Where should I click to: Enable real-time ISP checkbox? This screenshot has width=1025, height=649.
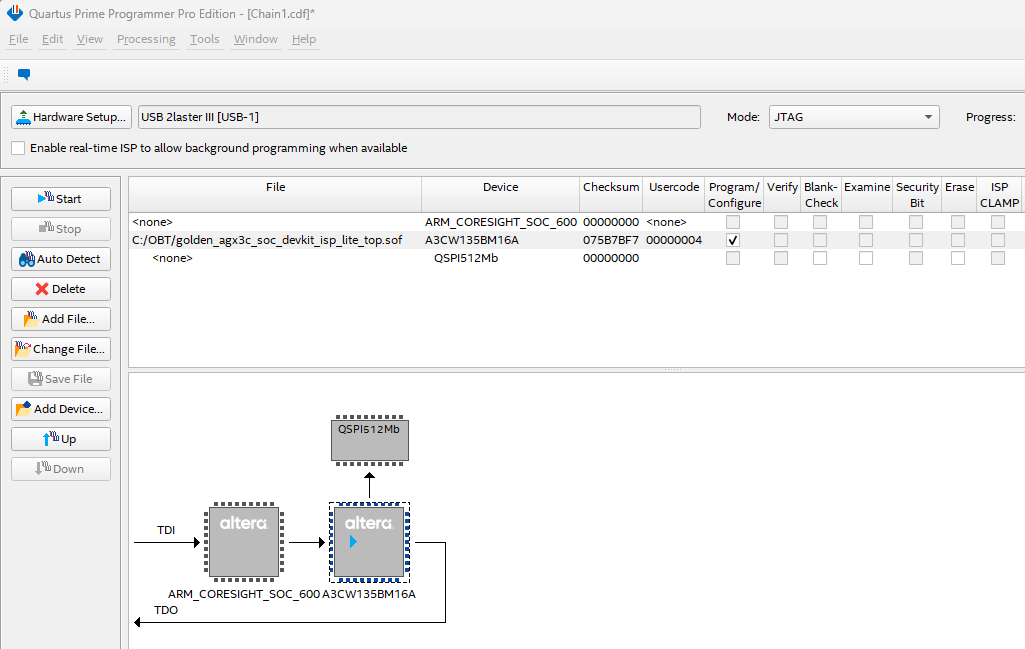click(19, 148)
